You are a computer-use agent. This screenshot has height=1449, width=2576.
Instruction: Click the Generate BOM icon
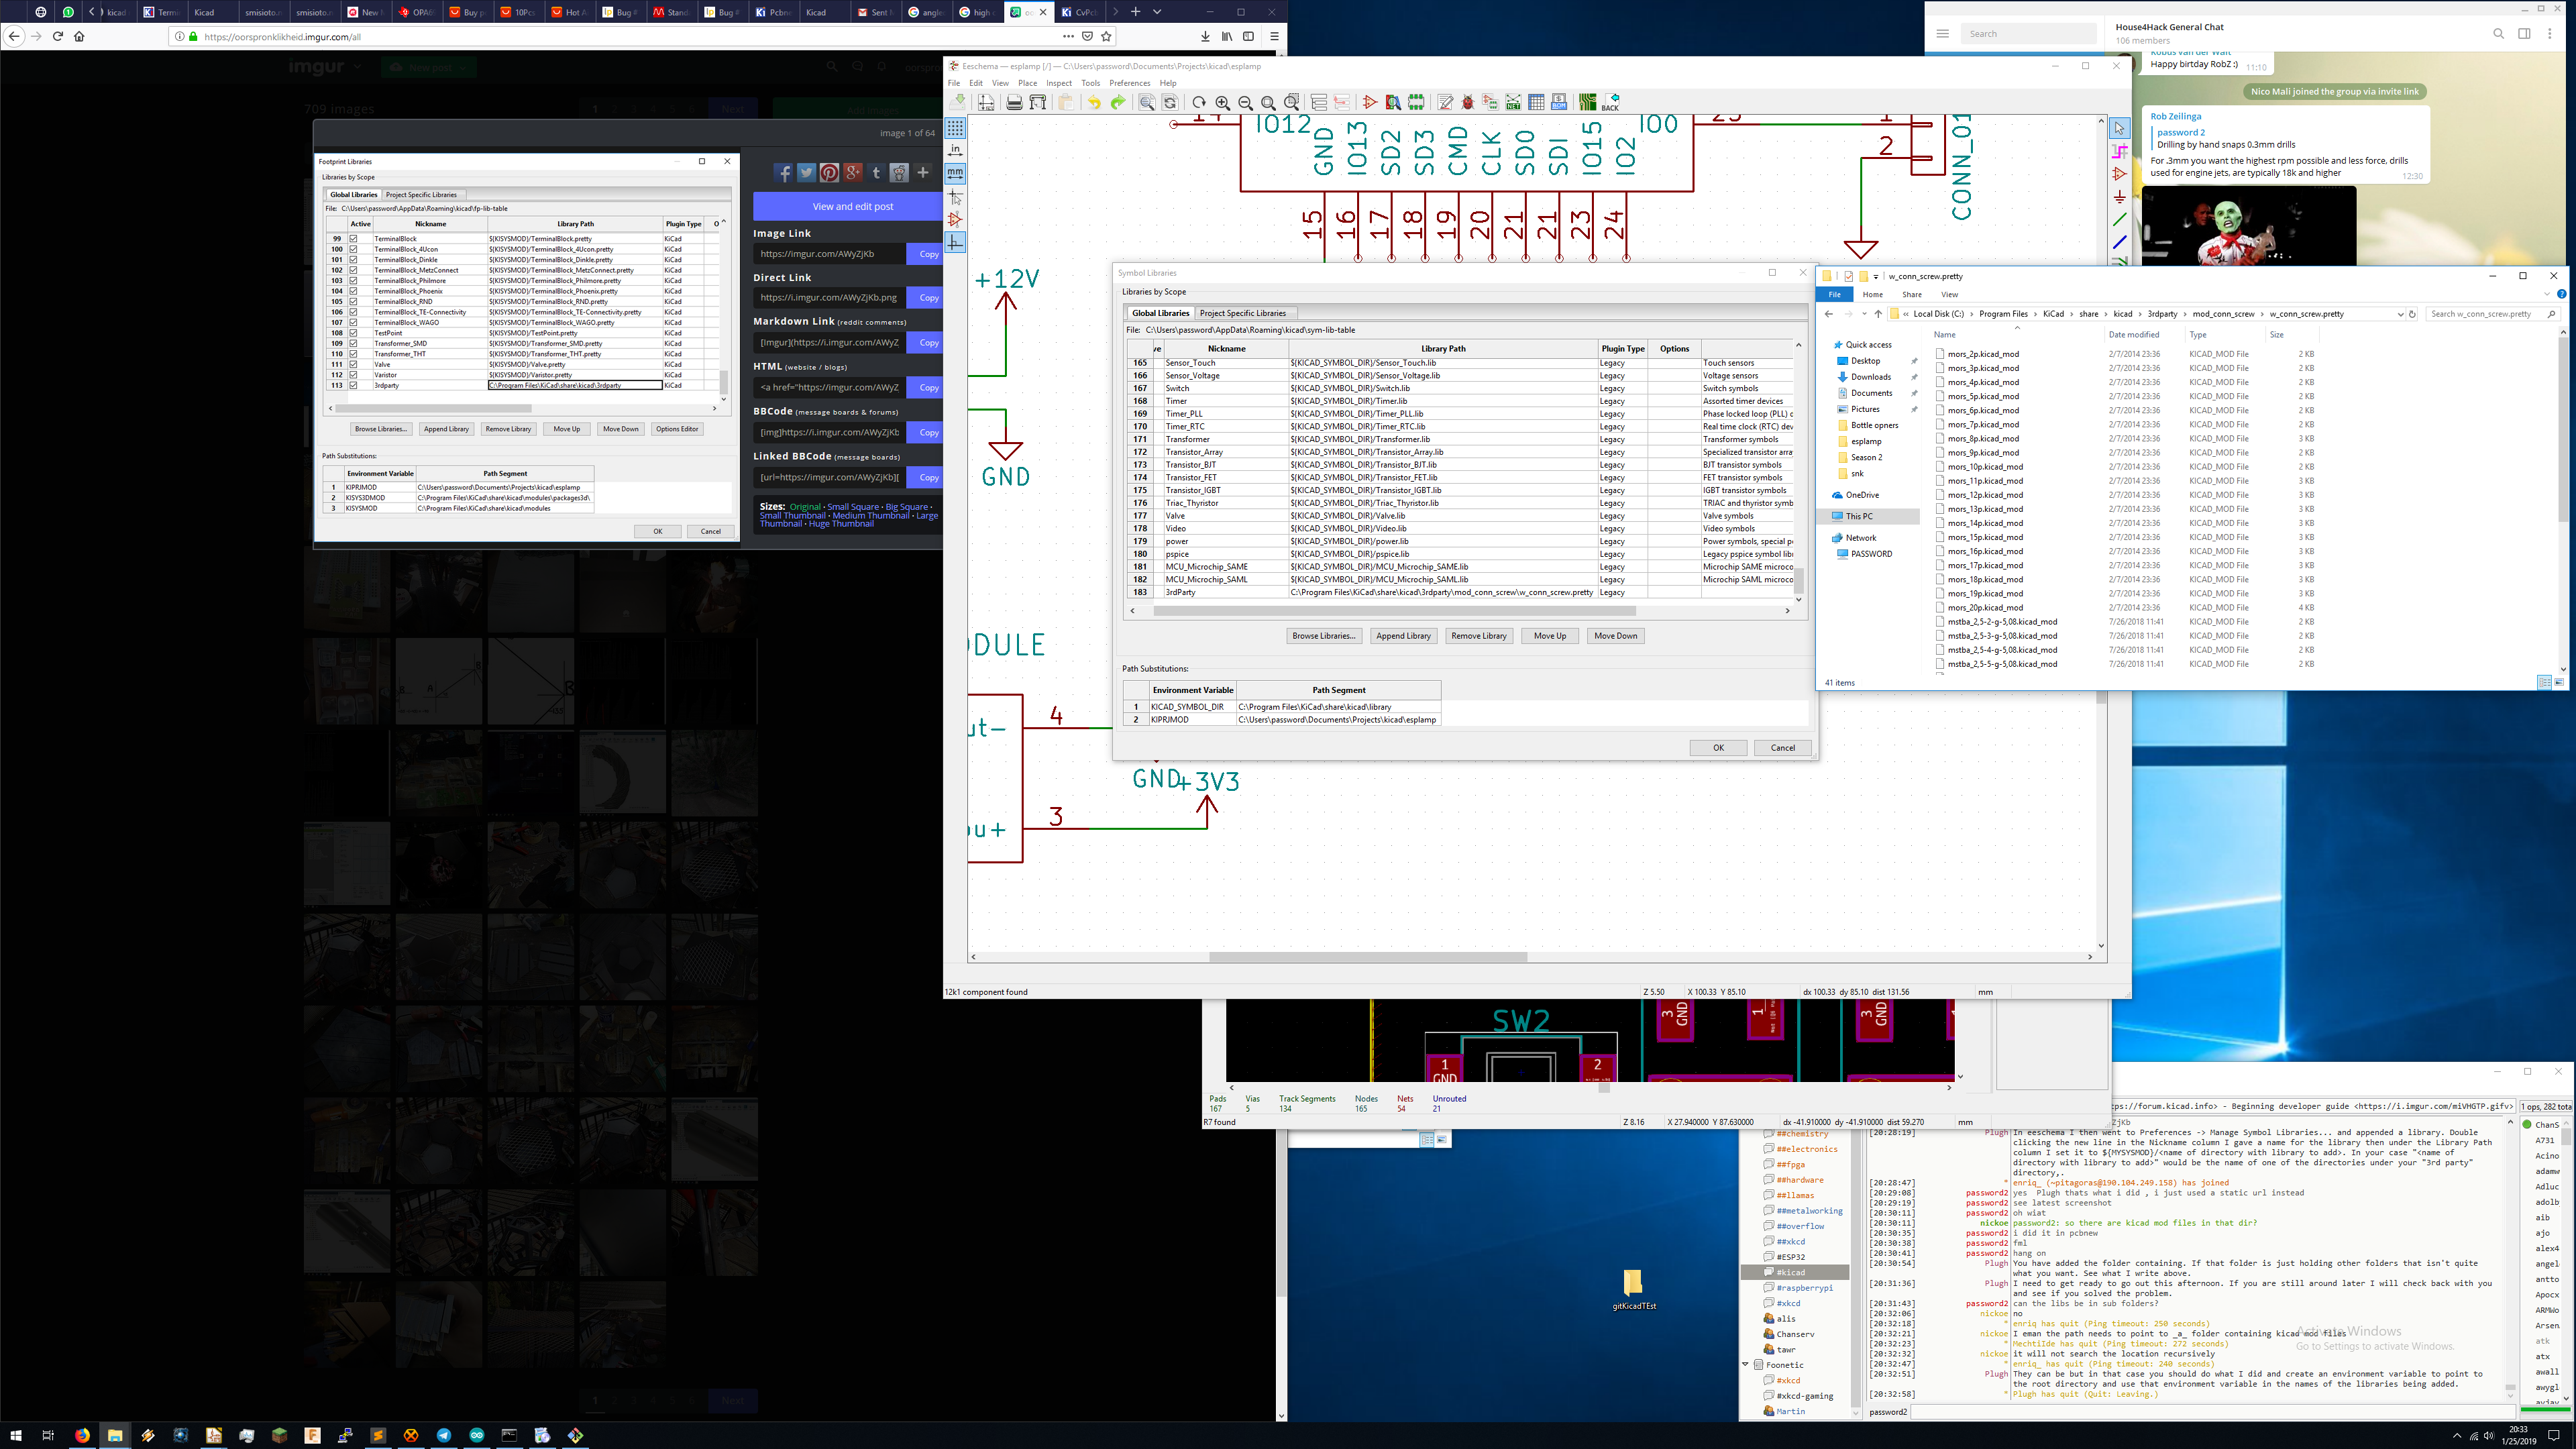(x=1559, y=102)
